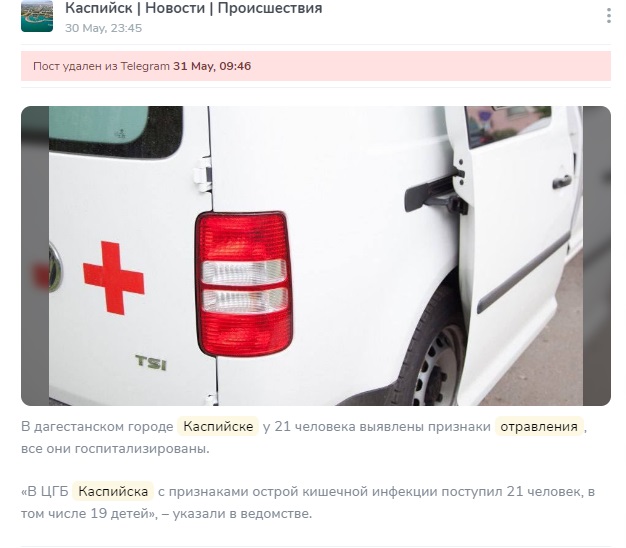Click the paragraph starting В дагестанском городе

pyautogui.click(x=304, y=437)
